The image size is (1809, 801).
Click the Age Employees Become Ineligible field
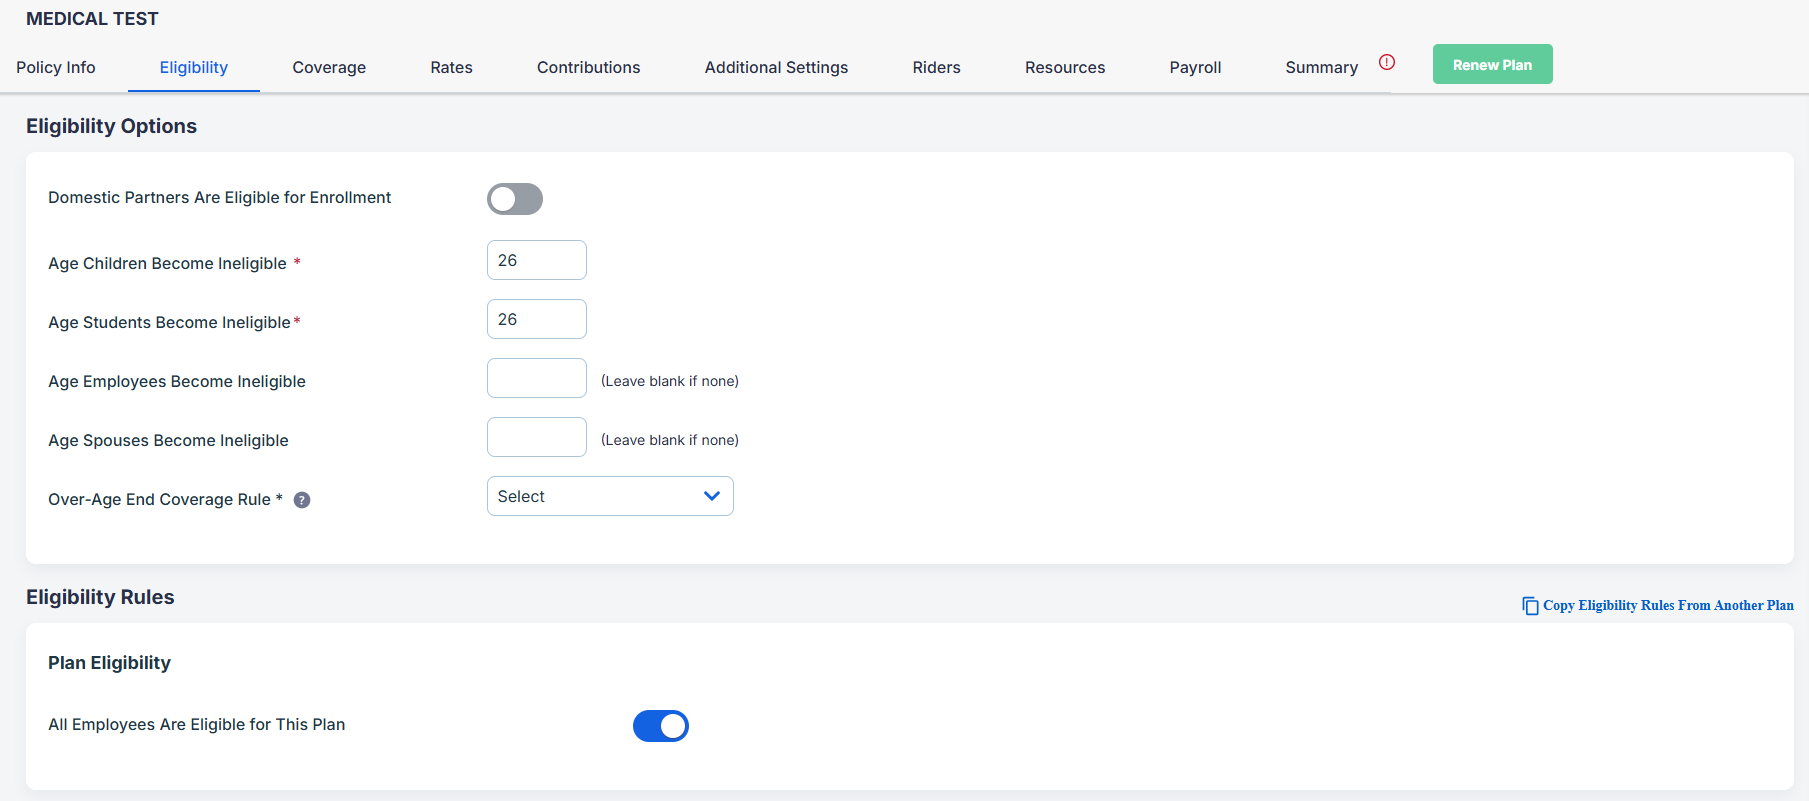(x=536, y=378)
